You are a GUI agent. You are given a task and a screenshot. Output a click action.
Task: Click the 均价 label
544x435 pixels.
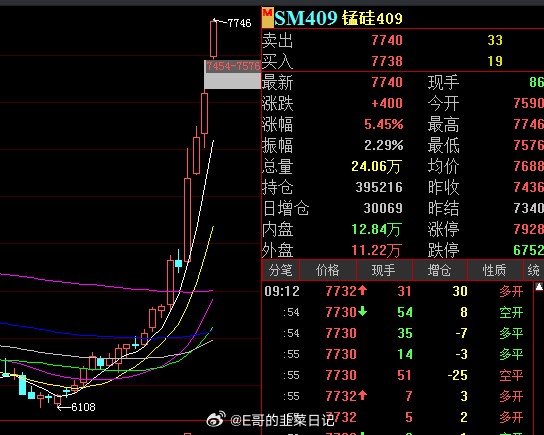click(443, 166)
